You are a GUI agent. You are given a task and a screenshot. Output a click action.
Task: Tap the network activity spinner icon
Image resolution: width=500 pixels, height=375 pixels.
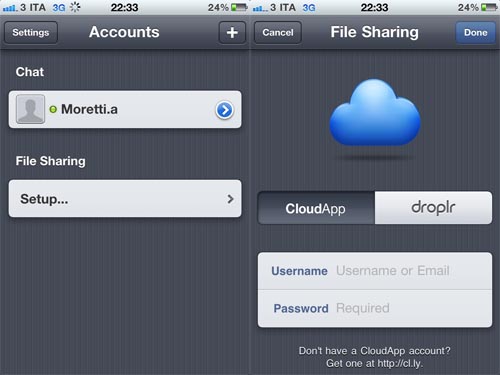tap(75, 7)
